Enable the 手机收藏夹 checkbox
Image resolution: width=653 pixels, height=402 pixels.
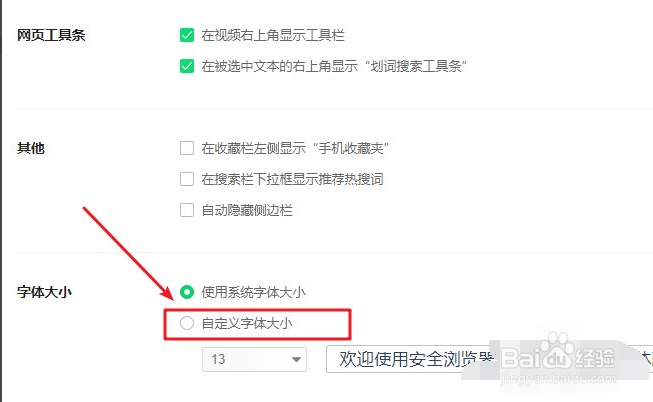pos(186,148)
